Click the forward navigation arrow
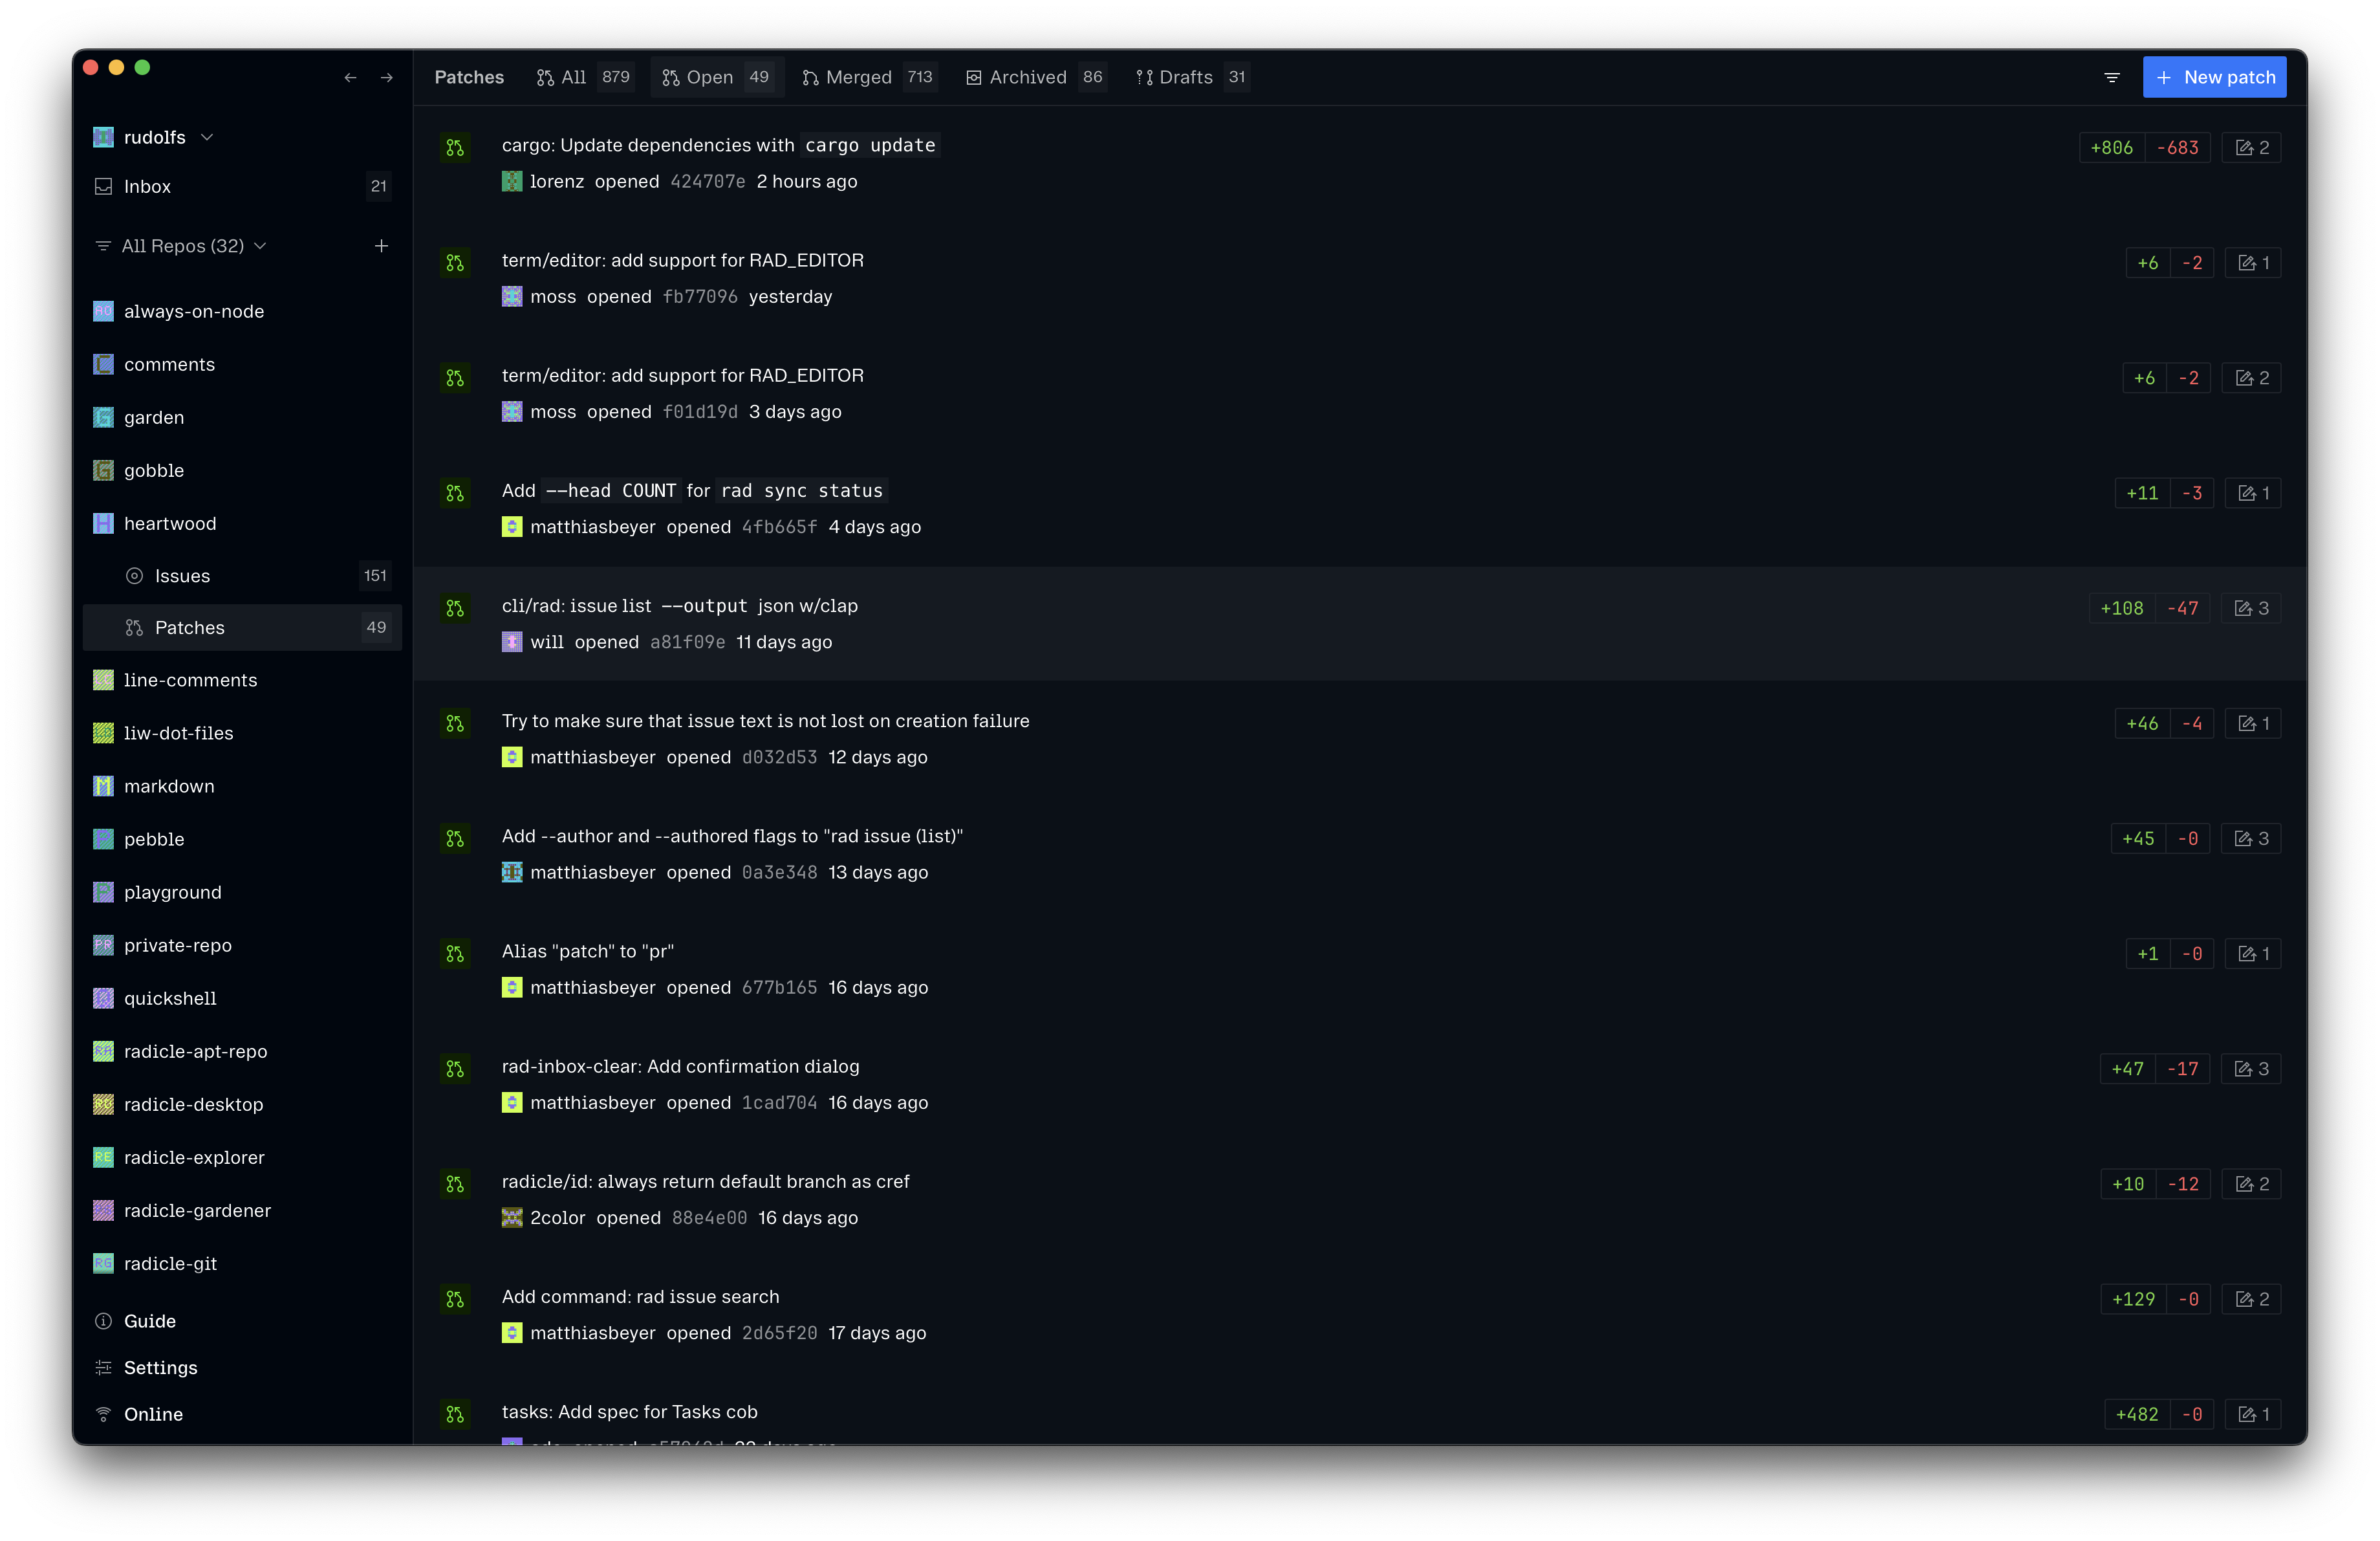Viewport: 2380px width, 1541px height. pyautogui.click(x=387, y=78)
